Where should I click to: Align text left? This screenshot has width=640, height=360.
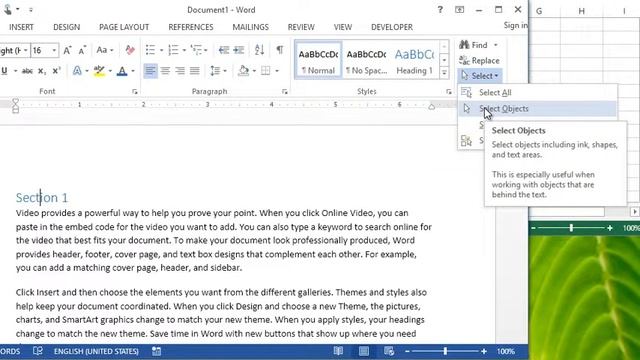pyautogui.click(x=150, y=71)
